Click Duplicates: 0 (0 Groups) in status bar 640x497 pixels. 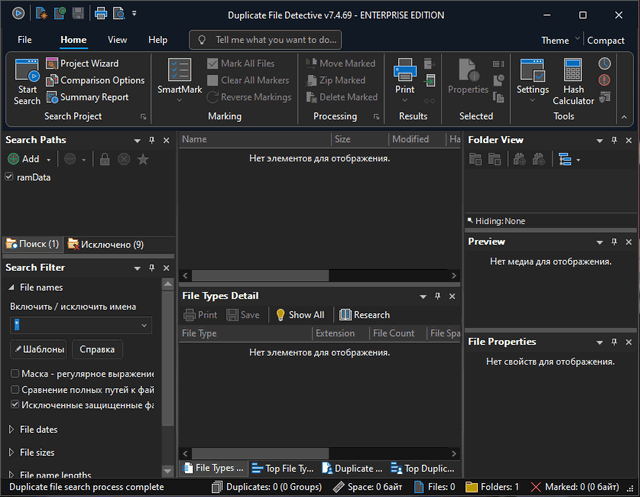(x=267, y=487)
